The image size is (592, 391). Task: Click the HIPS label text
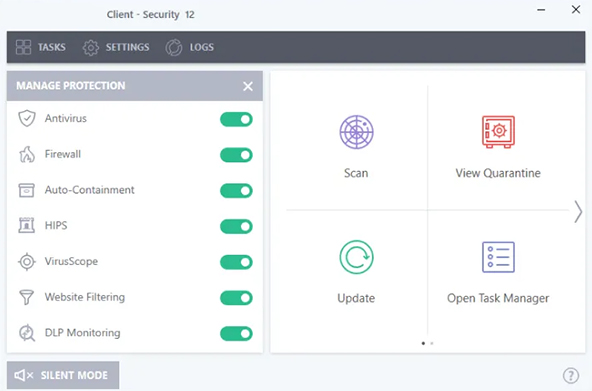pos(56,226)
